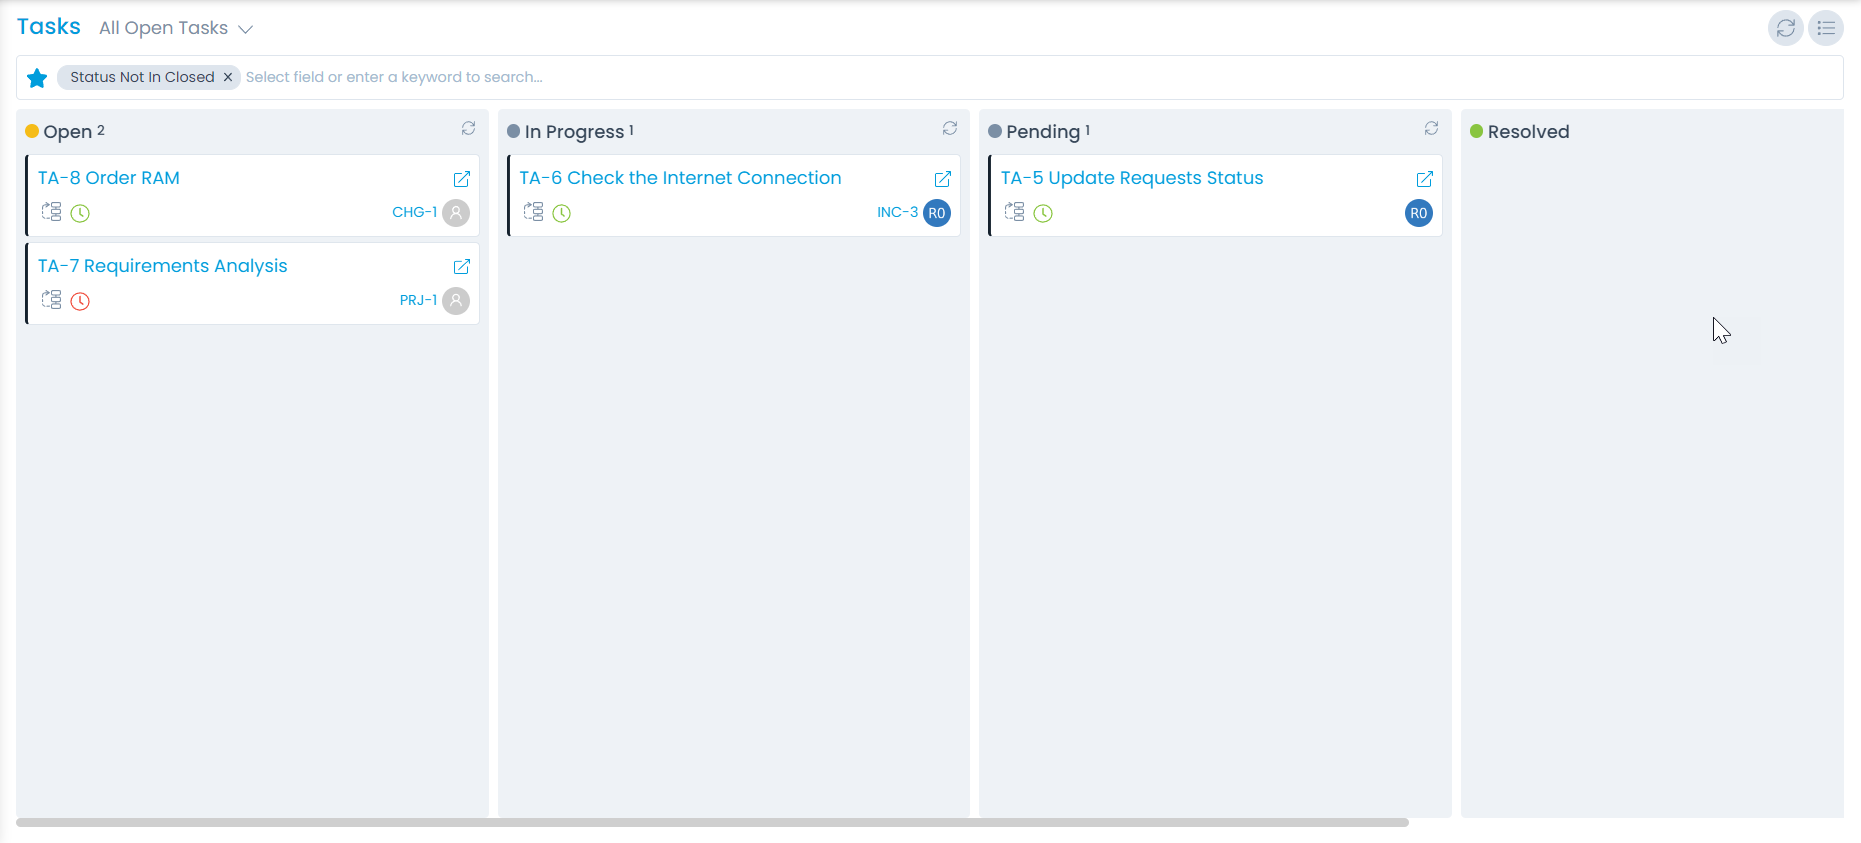
Task: Switch to list view using top-right icon
Action: point(1825,28)
